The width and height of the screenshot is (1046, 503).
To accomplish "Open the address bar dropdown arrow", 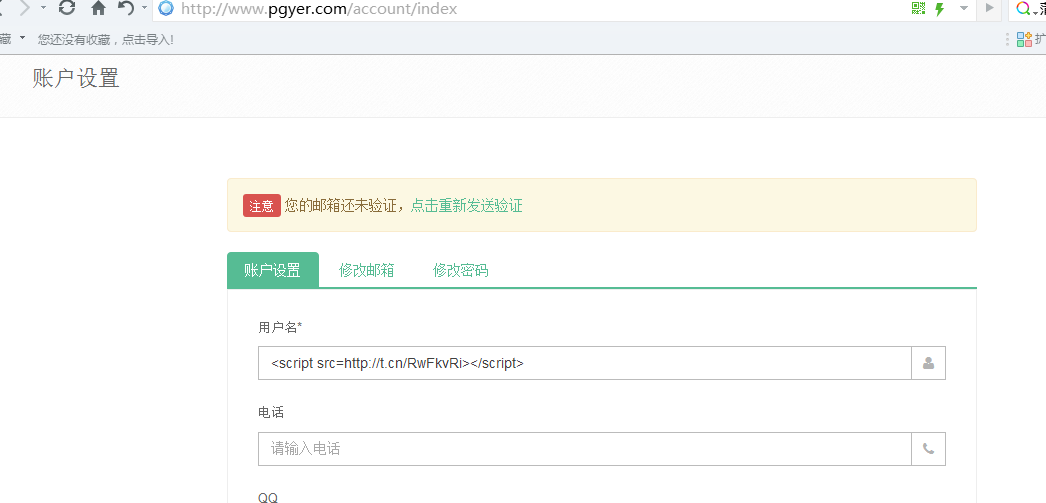I will [x=963, y=8].
